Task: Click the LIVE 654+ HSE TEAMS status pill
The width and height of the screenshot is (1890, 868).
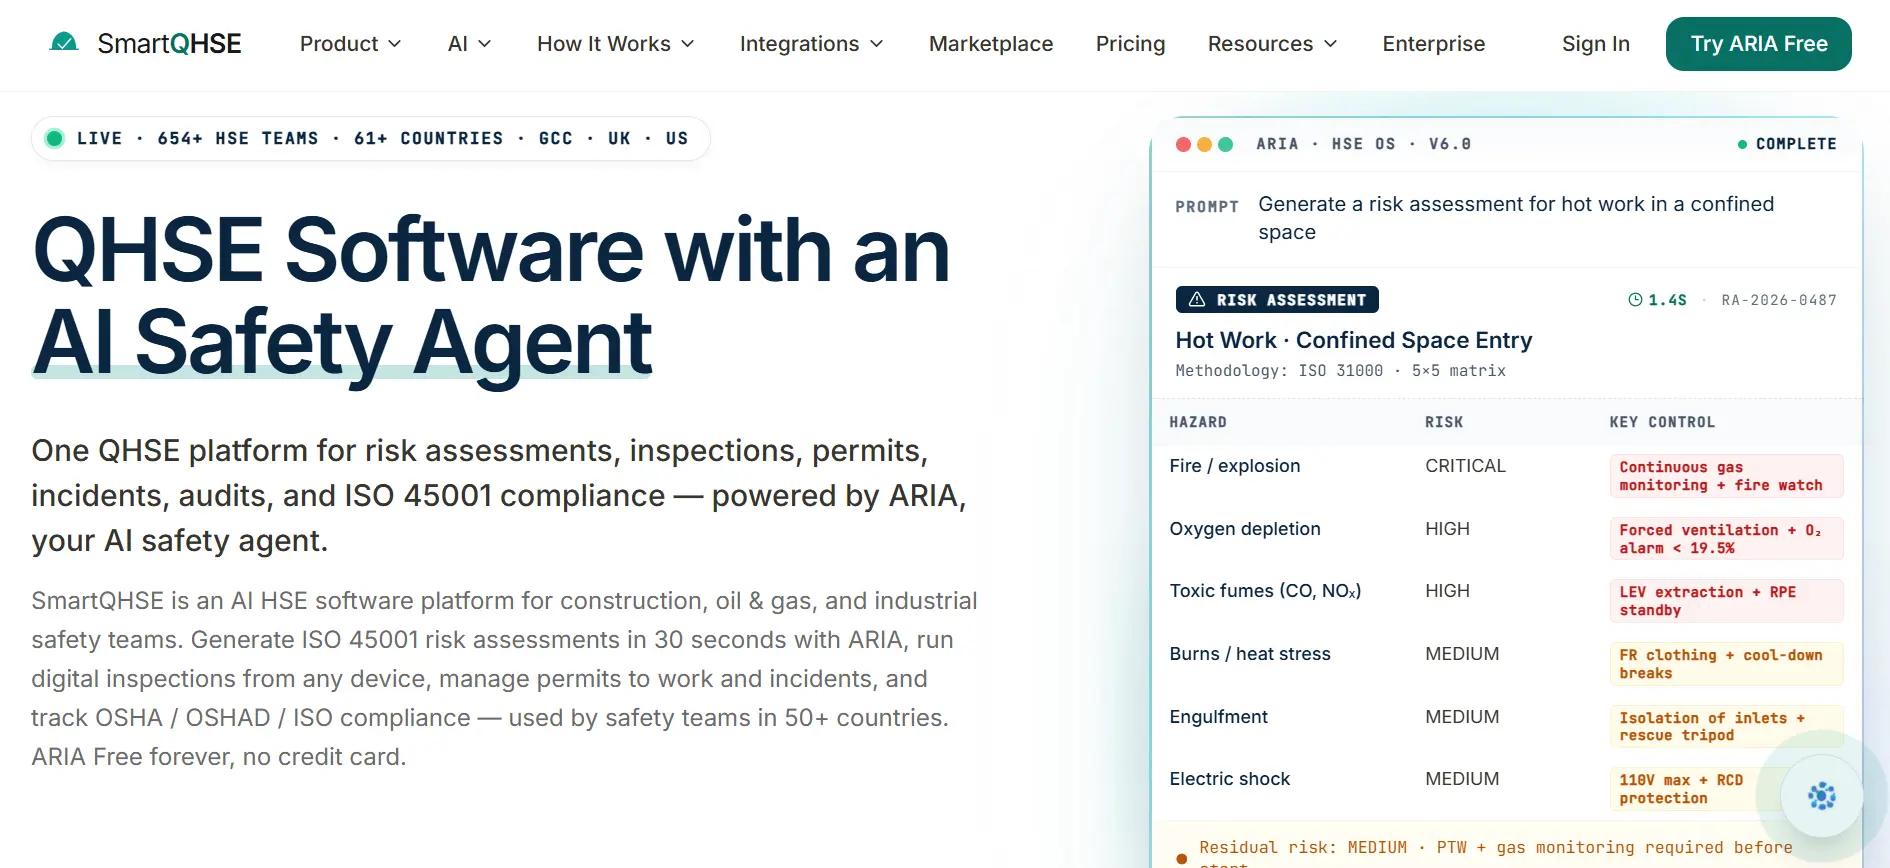Action: (371, 138)
